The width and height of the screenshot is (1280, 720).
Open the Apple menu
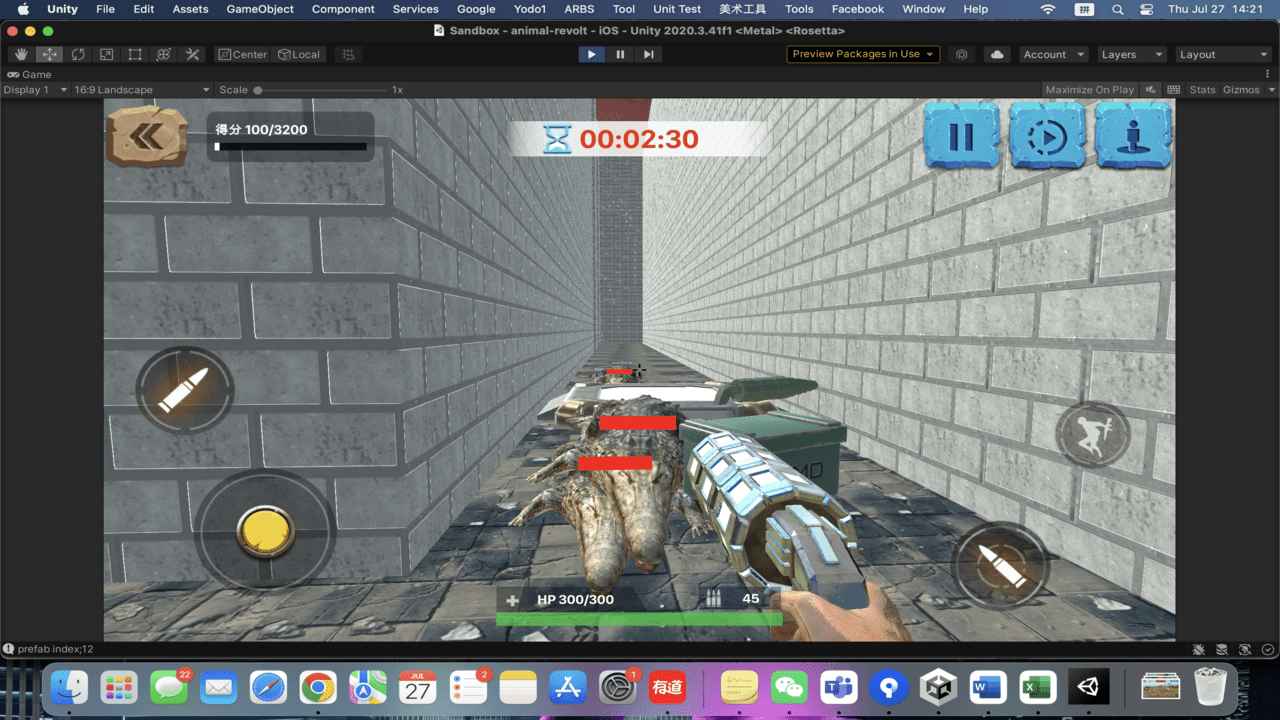(x=23, y=9)
